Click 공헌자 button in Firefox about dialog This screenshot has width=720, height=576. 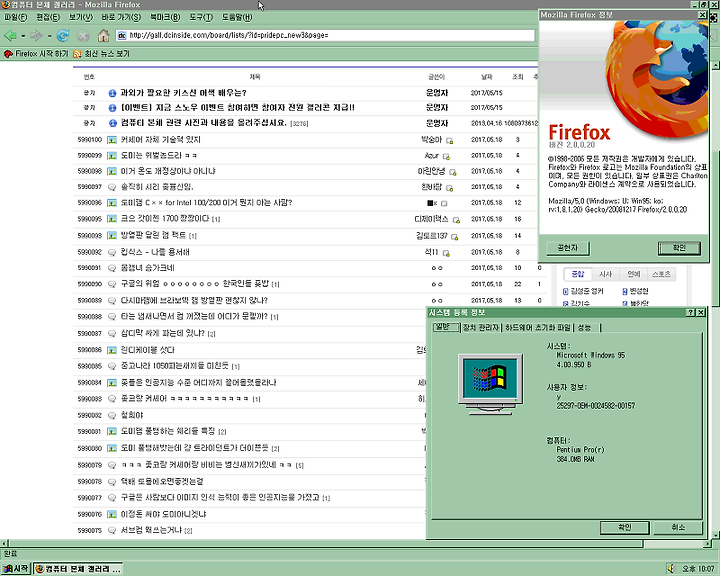568,248
